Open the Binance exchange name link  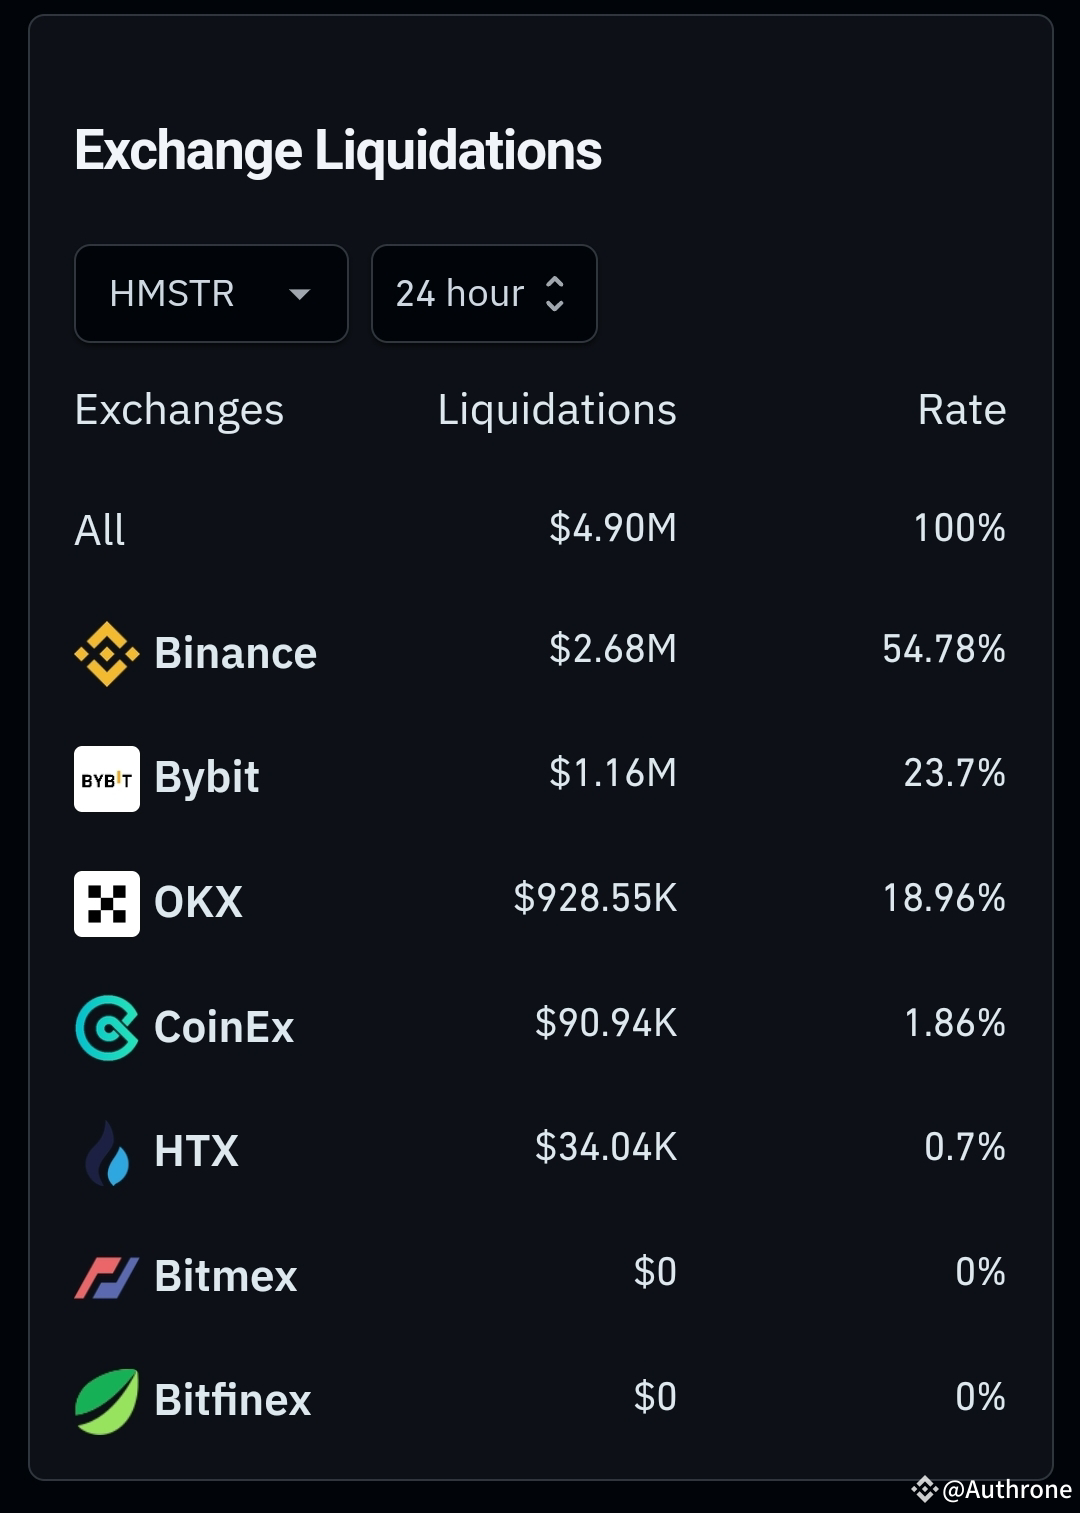235,653
